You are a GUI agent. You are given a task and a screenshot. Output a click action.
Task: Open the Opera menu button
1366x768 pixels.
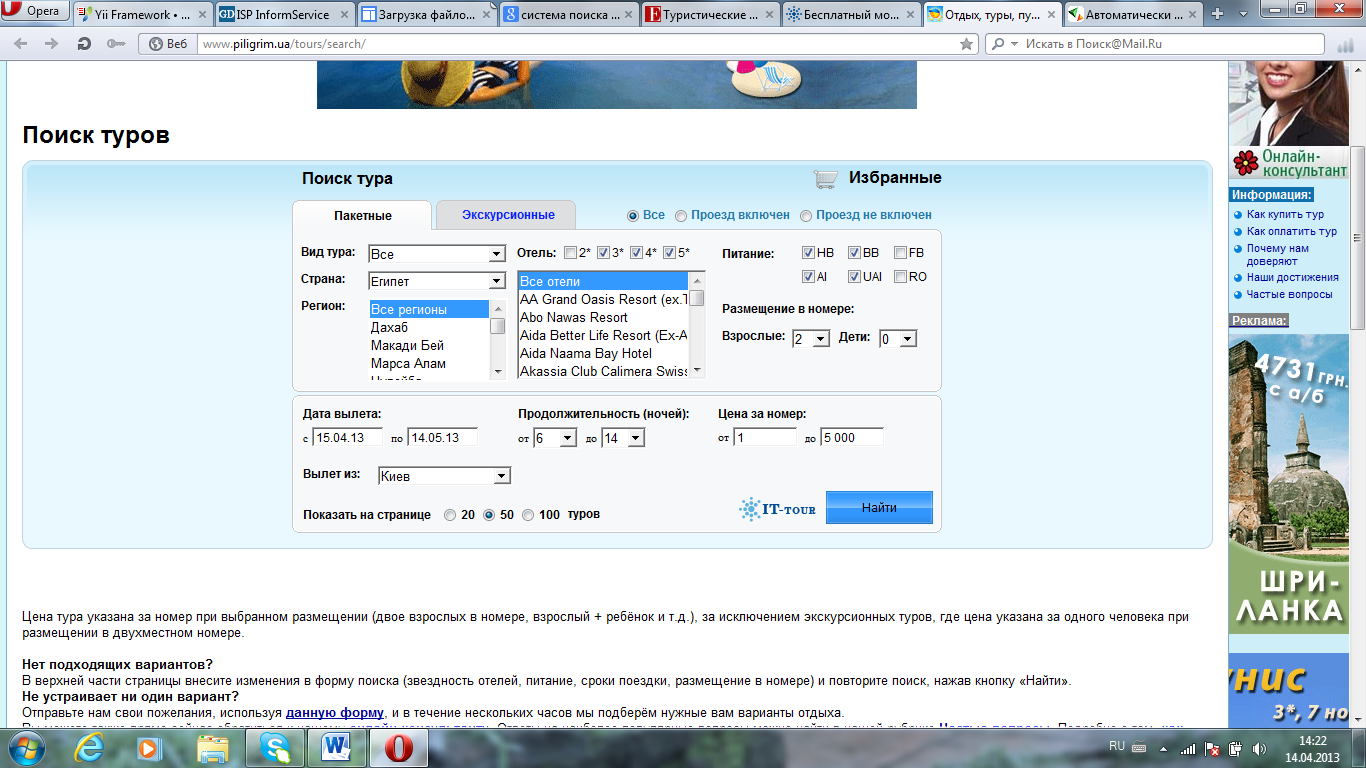pos(37,12)
